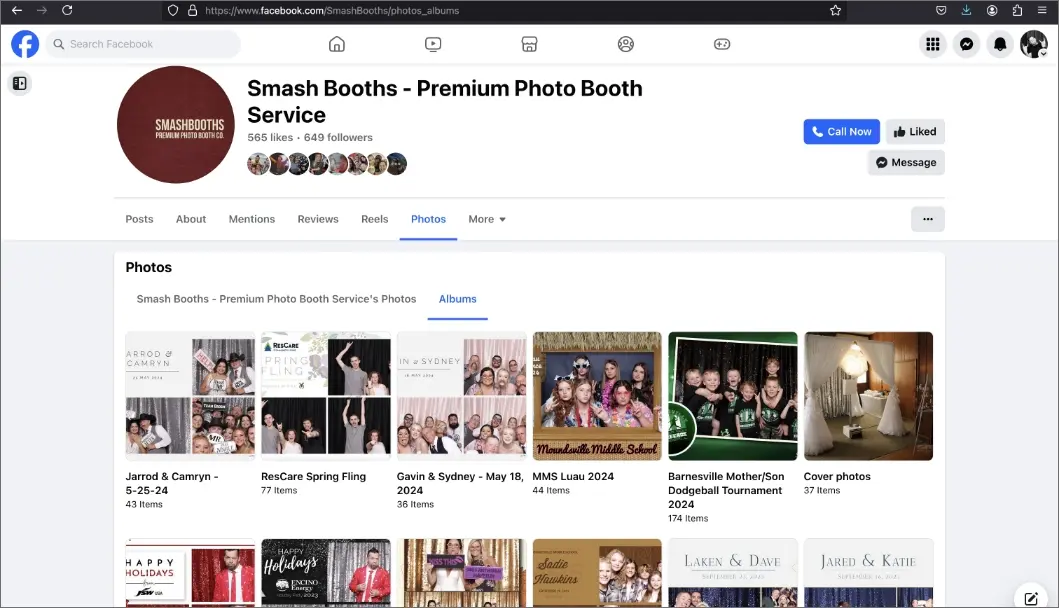Open the Cover photos album thumbnail

pos(869,396)
